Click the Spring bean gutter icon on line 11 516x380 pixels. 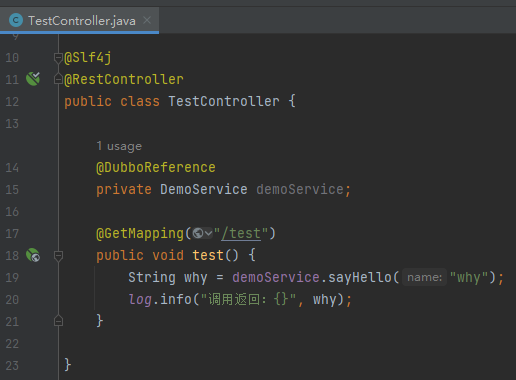click(33, 79)
